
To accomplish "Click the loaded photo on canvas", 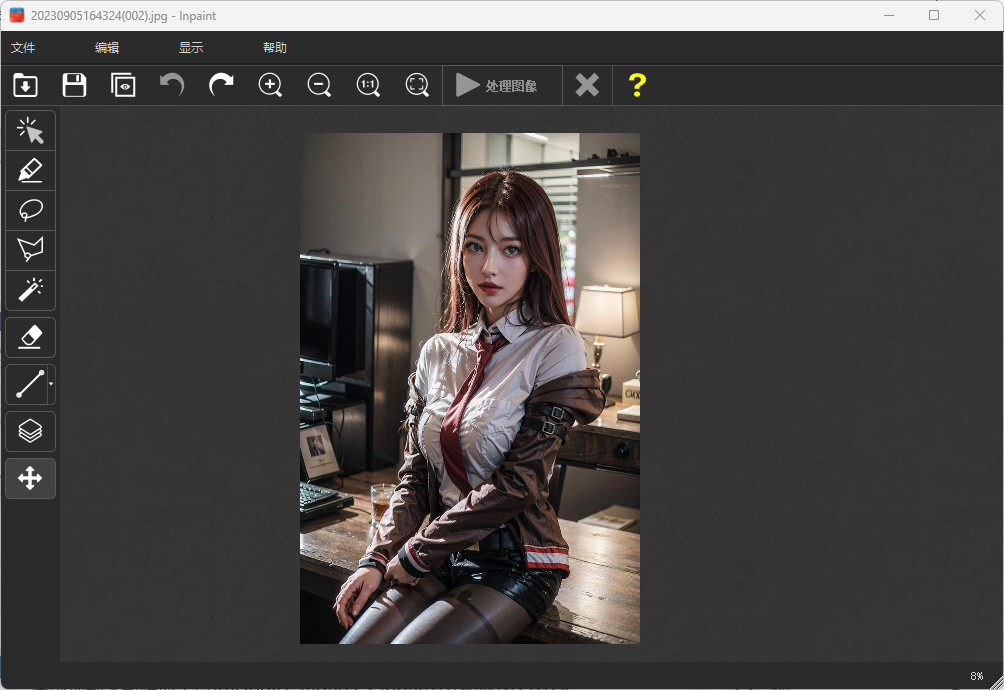I will click(470, 389).
